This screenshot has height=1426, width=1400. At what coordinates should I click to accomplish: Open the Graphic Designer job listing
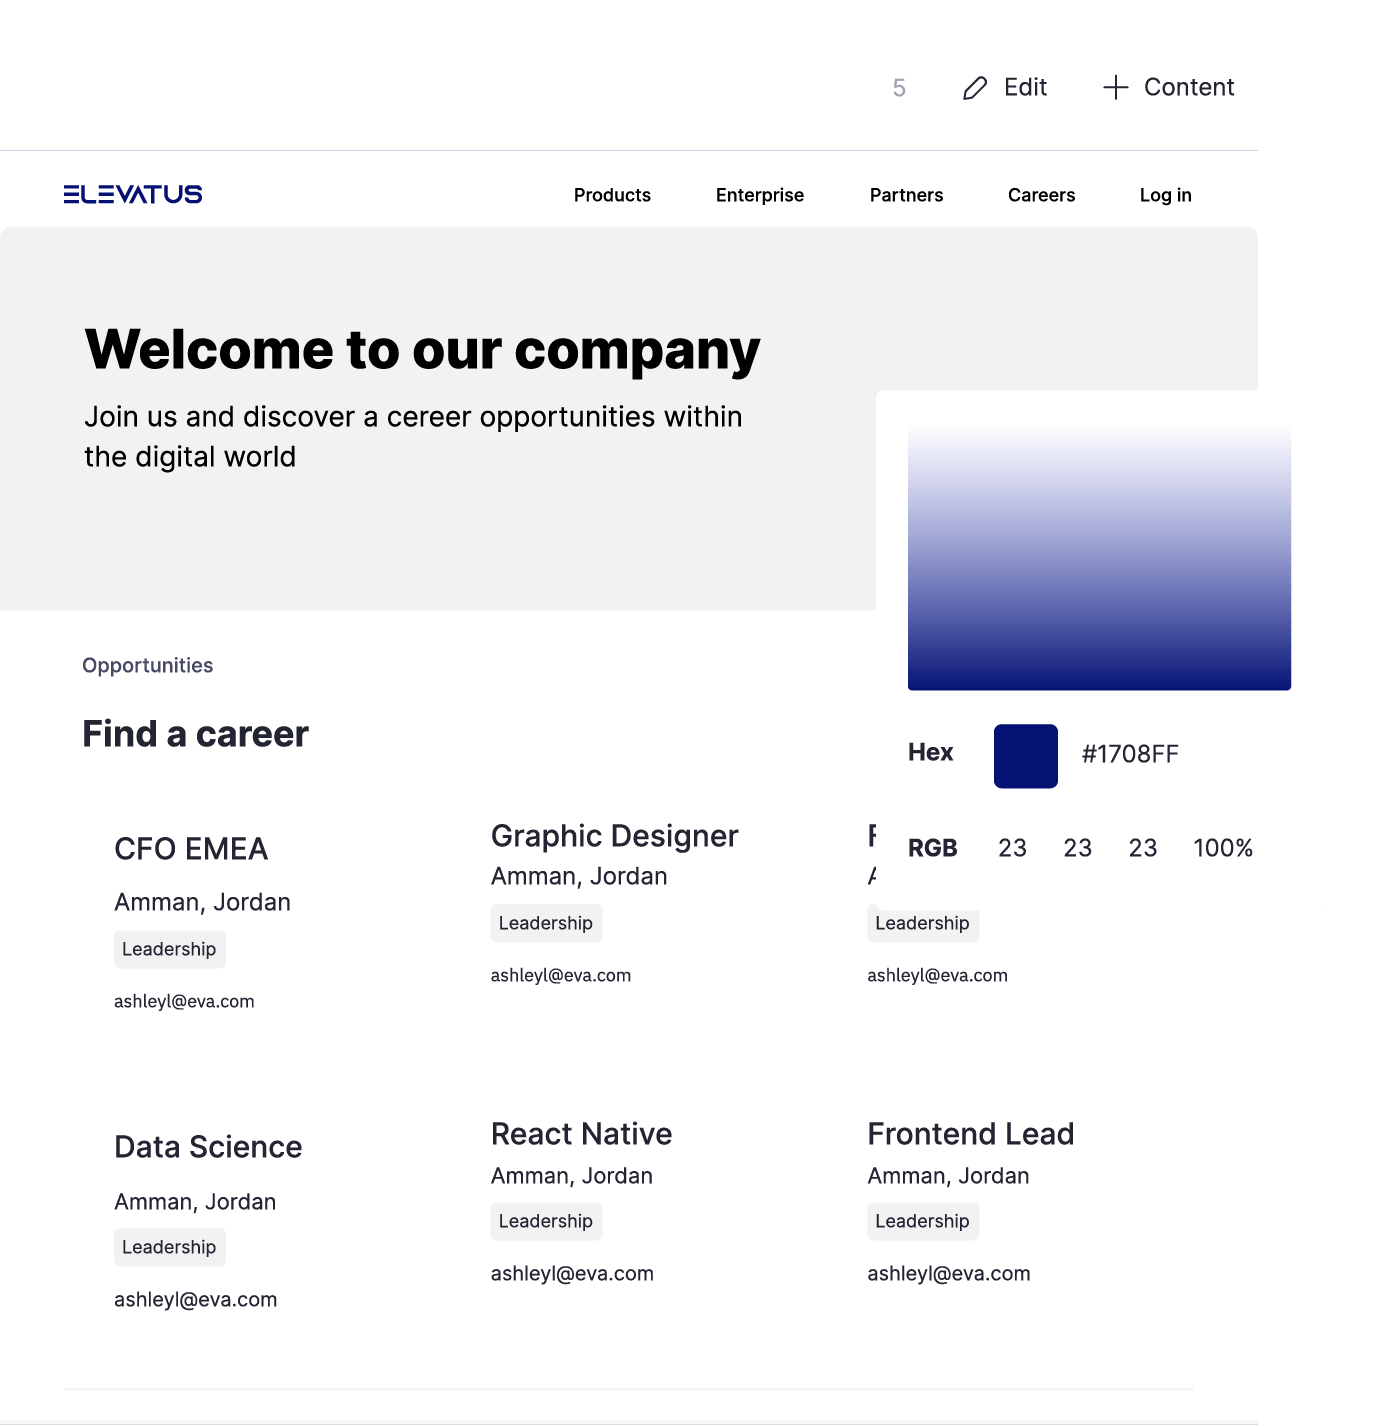614,836
